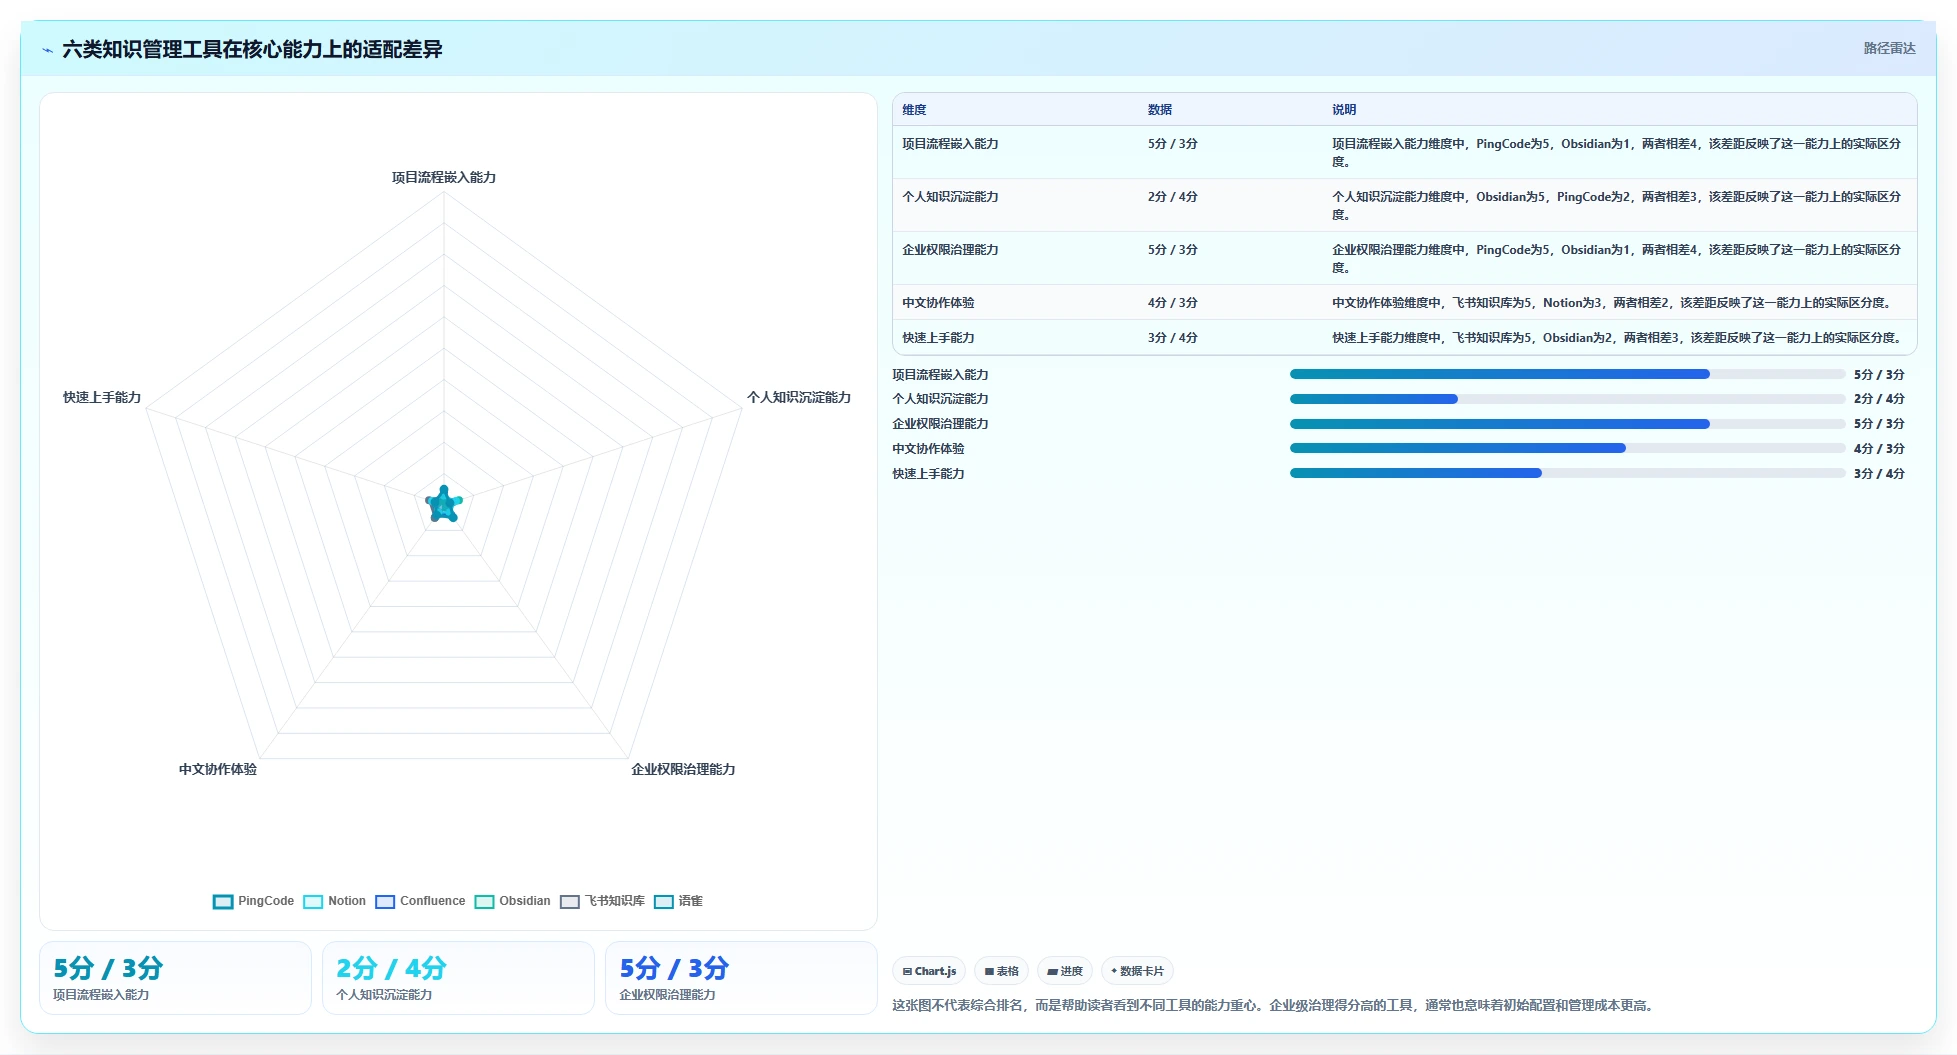The width and height of the screenshot is (1957, 1055).
Task: Click the 路径雷达 label
Action: point(1889,48)
